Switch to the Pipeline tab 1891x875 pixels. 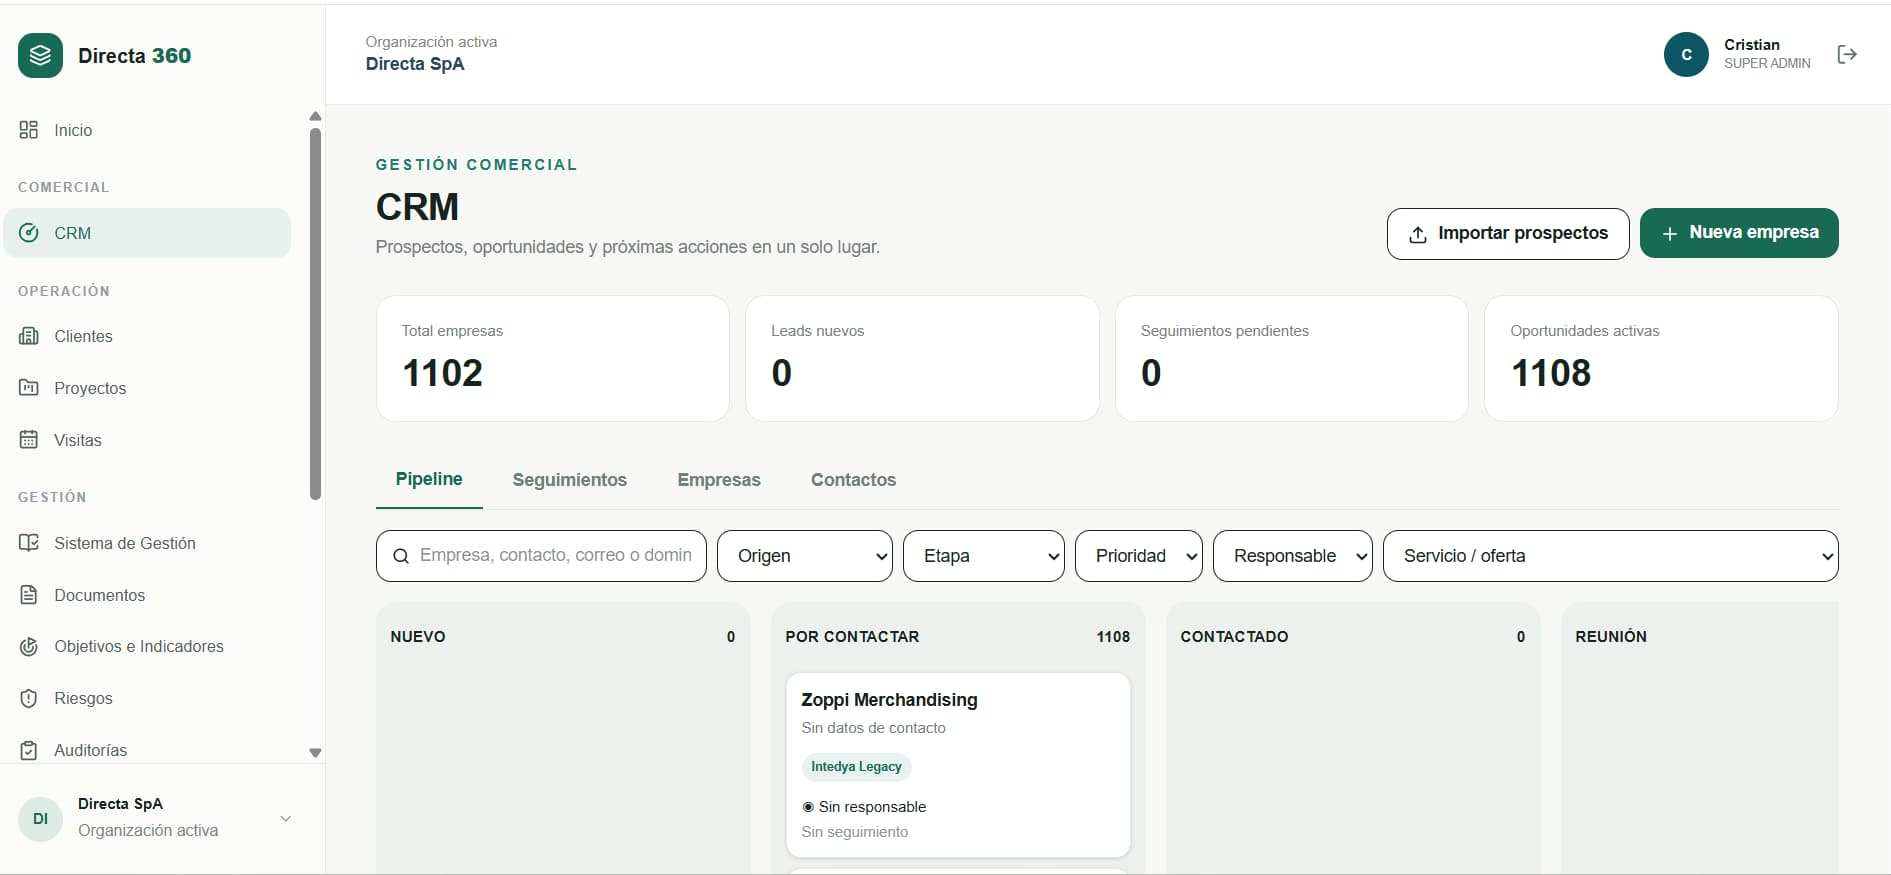click(x=429, y=479)
